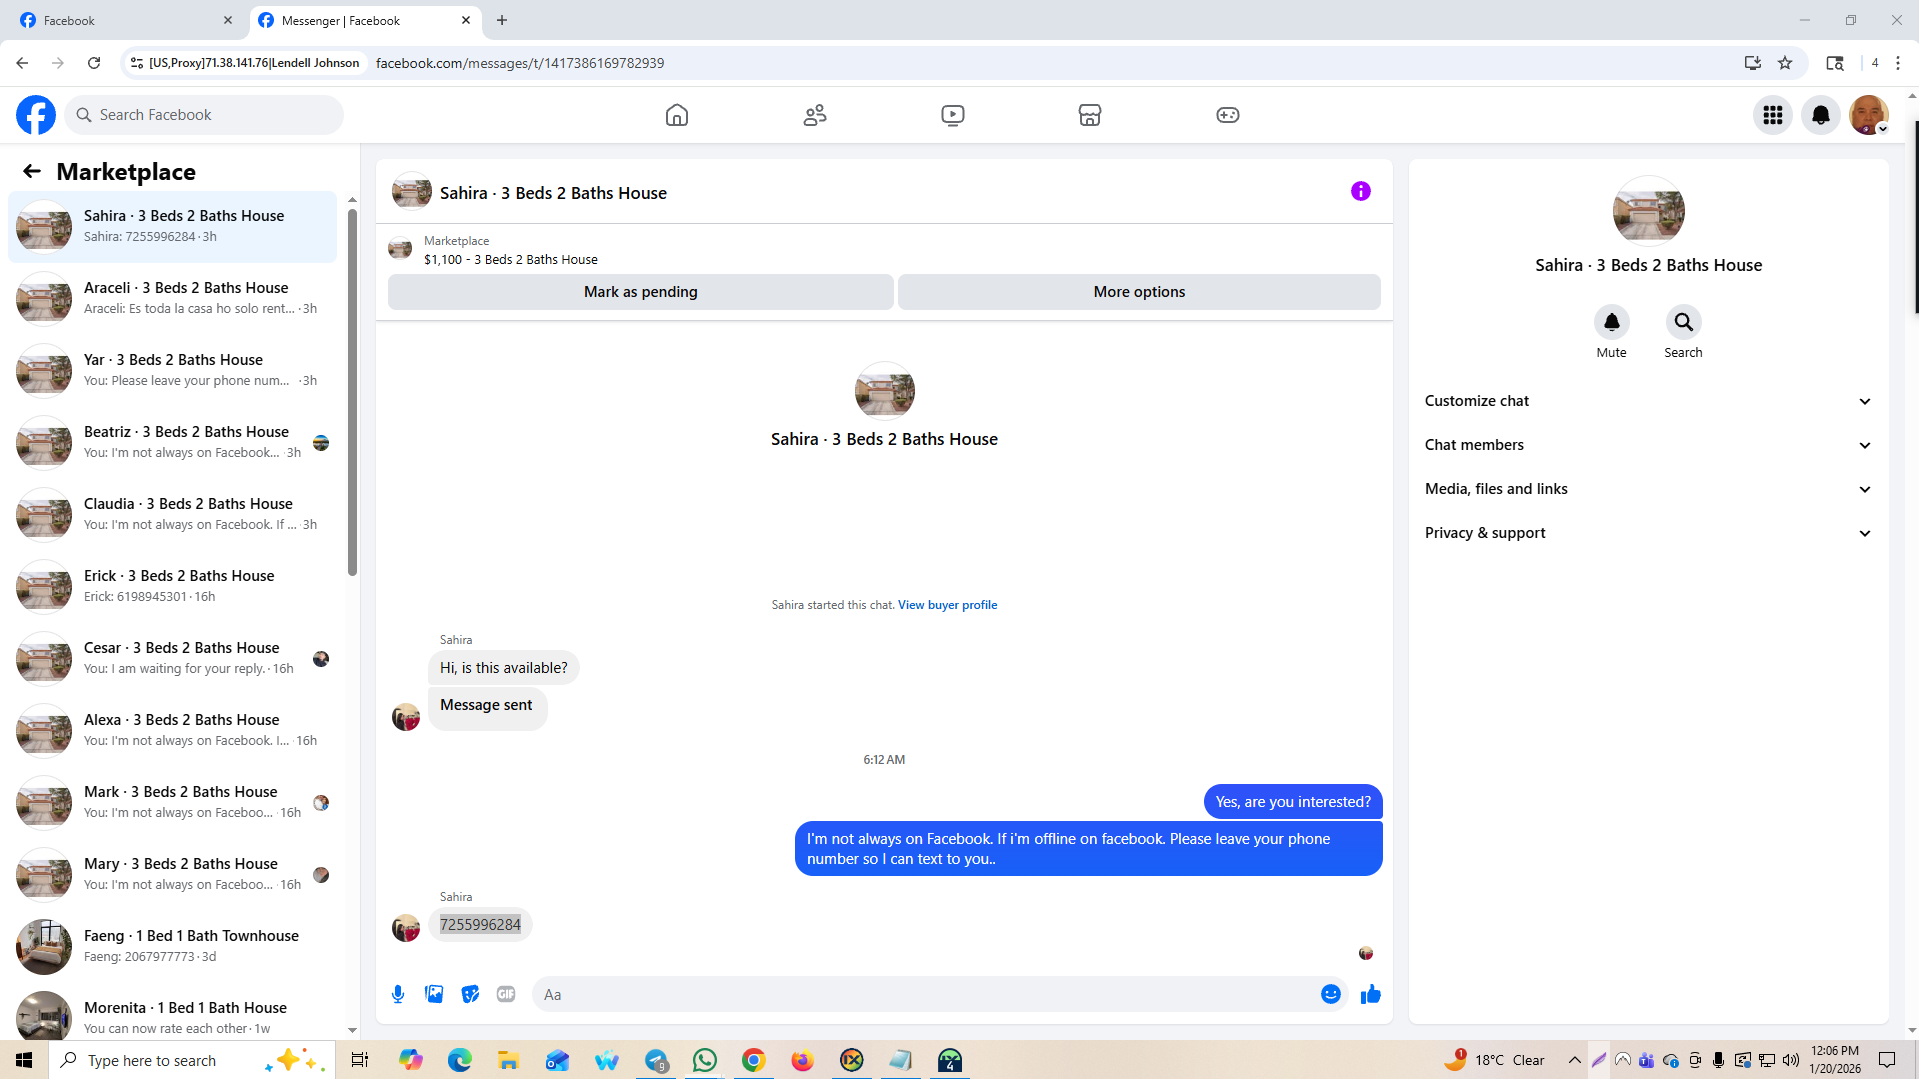Image resolution: width=1919 pixels, height=1079 pixels.
Task: Open the $1,100 - 3 Beds 2 Baths House listing
Action: [x=510, y=260]
